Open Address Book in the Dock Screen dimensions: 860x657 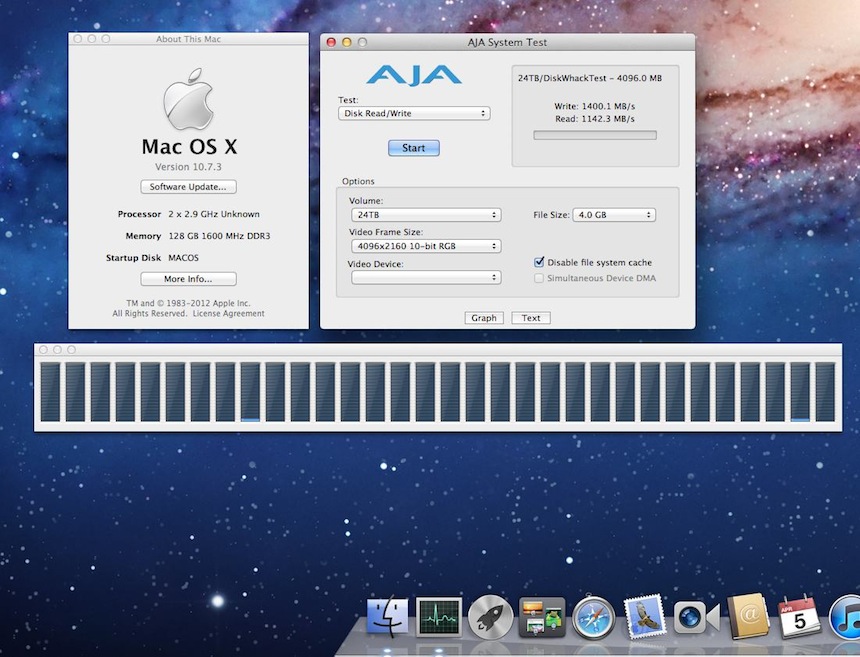(746, 618)
